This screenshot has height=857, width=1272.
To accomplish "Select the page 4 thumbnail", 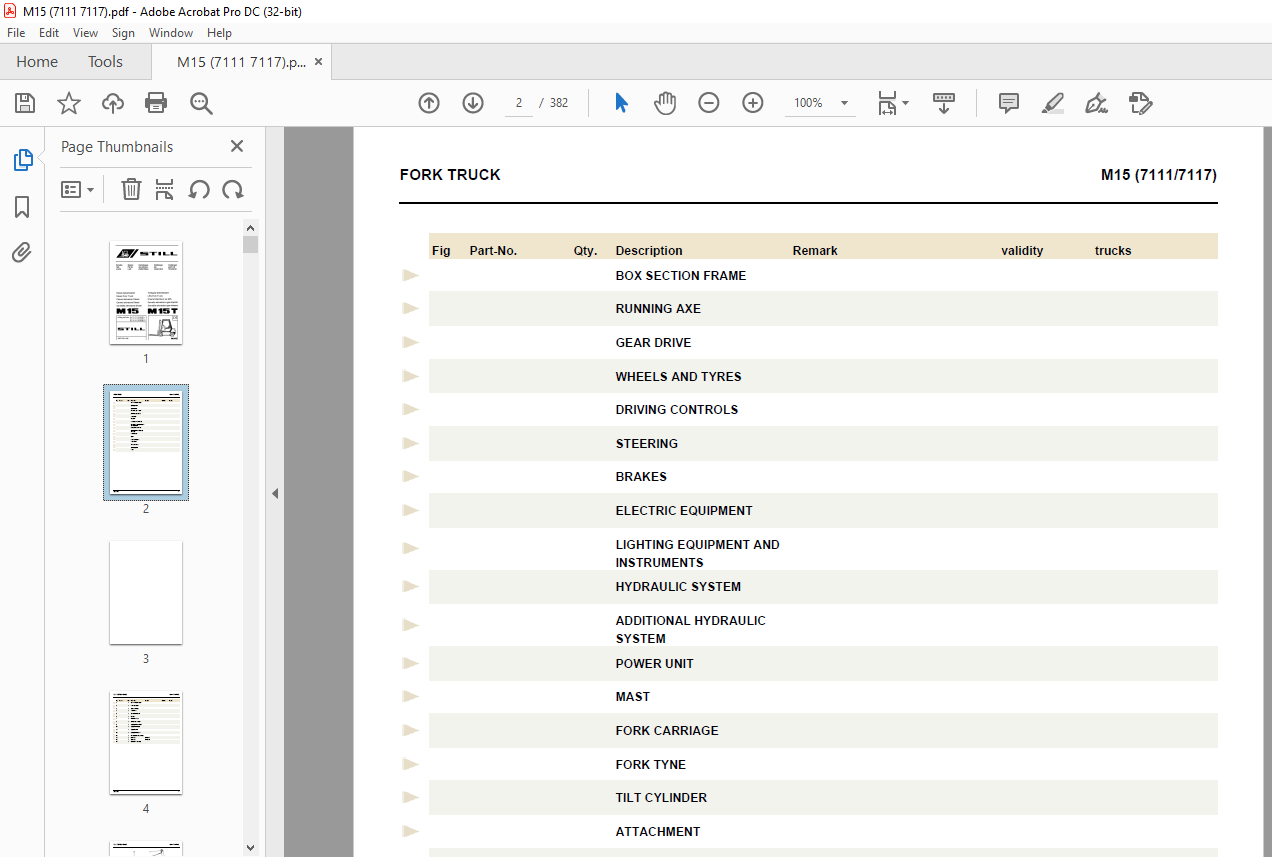I will [x=146, y=743].
